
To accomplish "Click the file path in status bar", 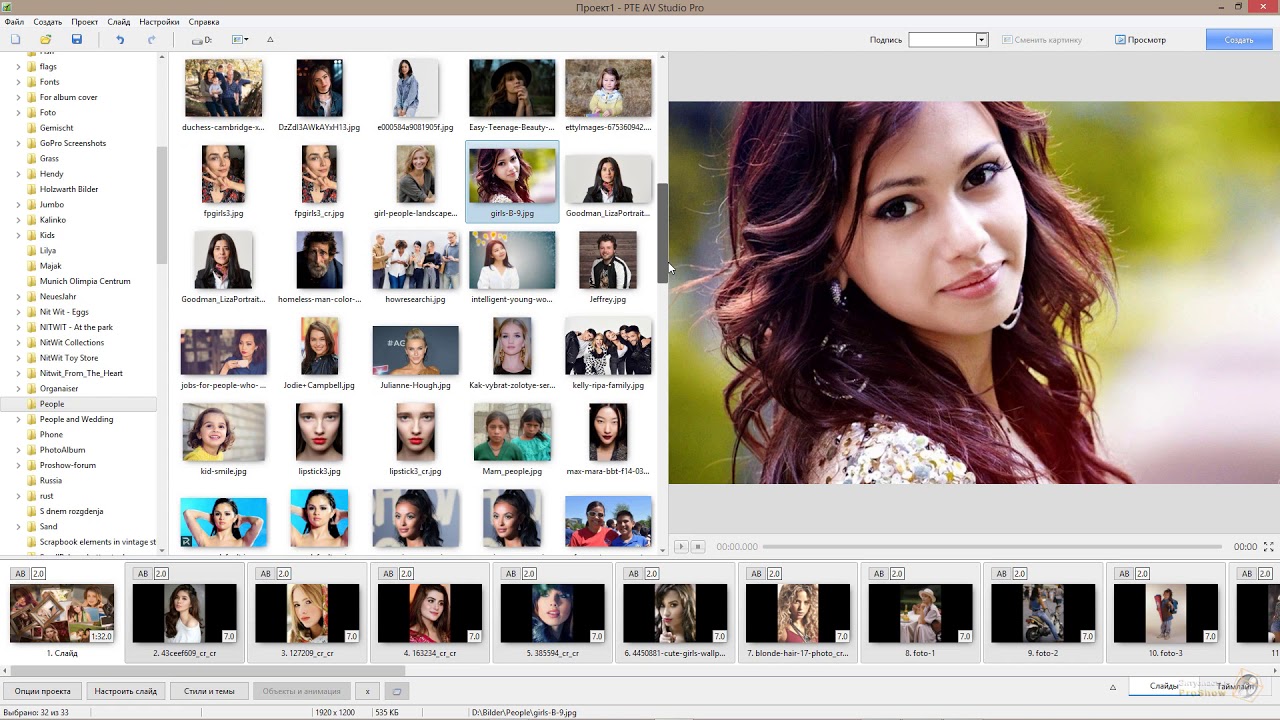I will pyautogui.click(x=524, y=712).
